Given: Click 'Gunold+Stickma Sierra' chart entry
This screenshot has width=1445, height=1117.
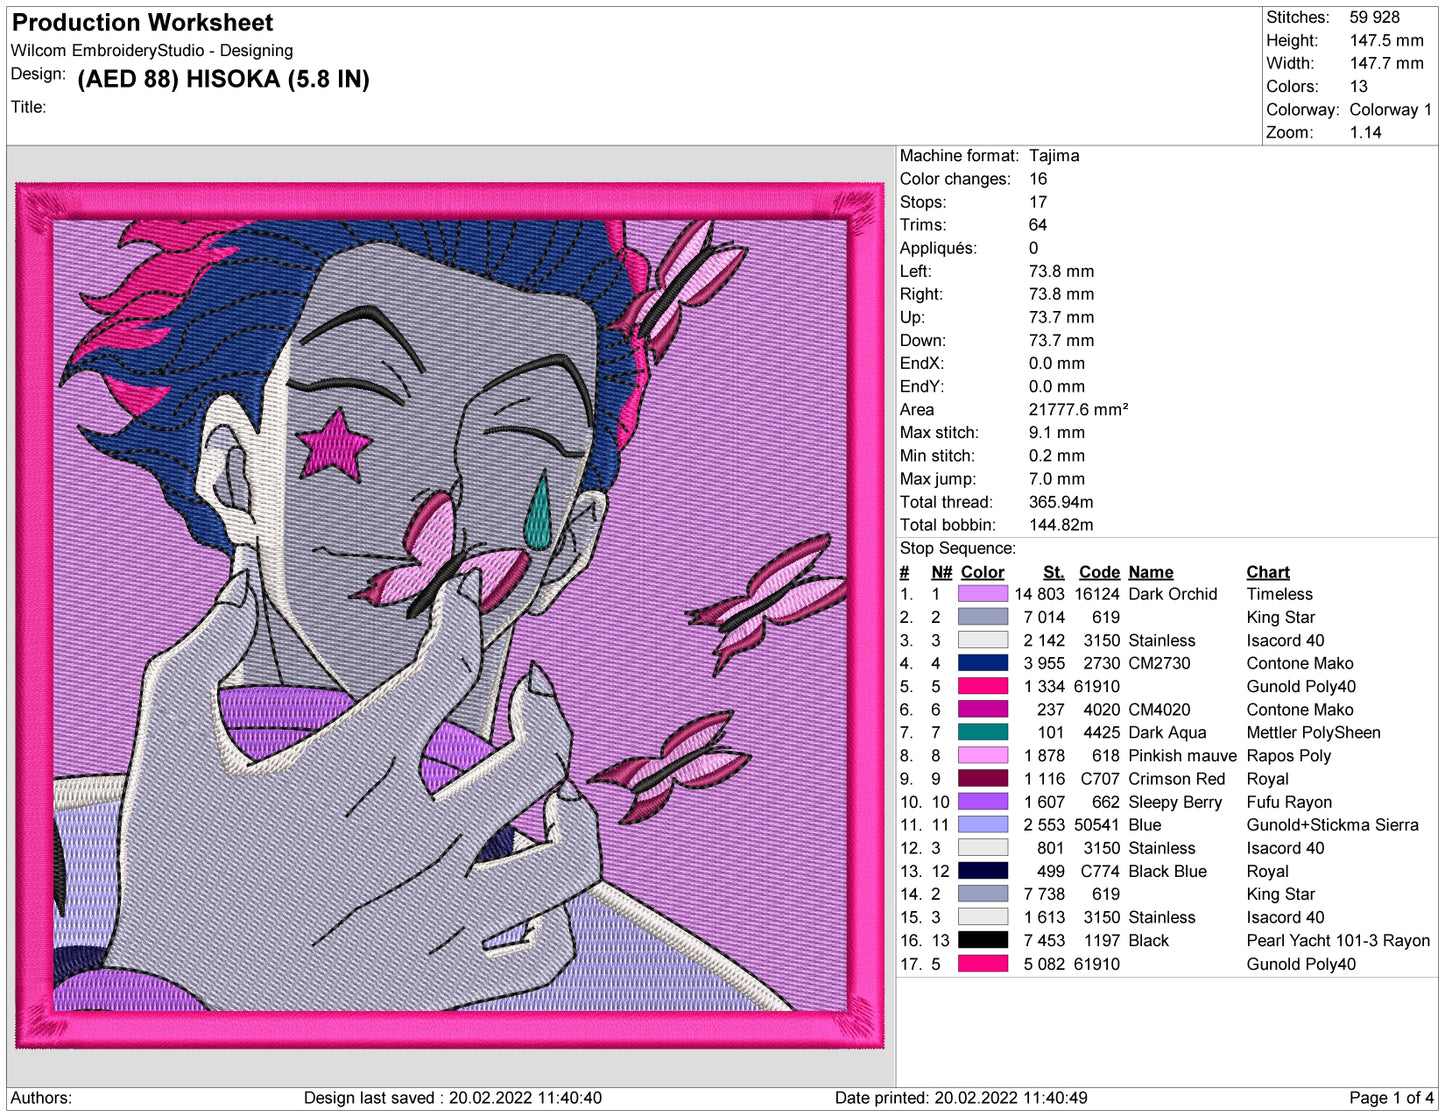Looking at the screenshot, I should point(1332,825).
